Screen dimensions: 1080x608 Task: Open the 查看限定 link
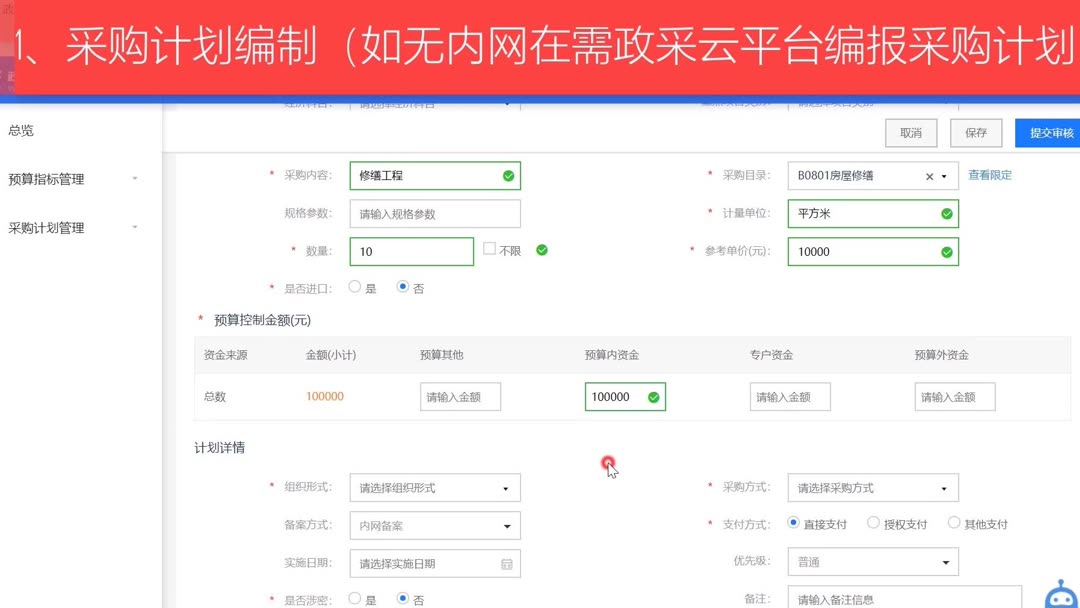pyautogui.click(x=989, y=175)
